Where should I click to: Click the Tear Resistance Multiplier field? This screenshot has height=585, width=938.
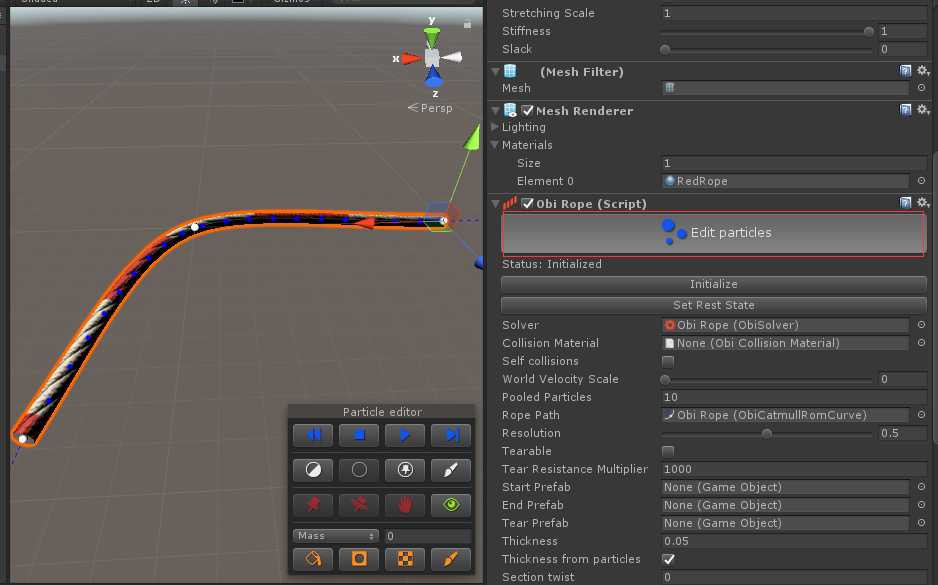(794, 469)
